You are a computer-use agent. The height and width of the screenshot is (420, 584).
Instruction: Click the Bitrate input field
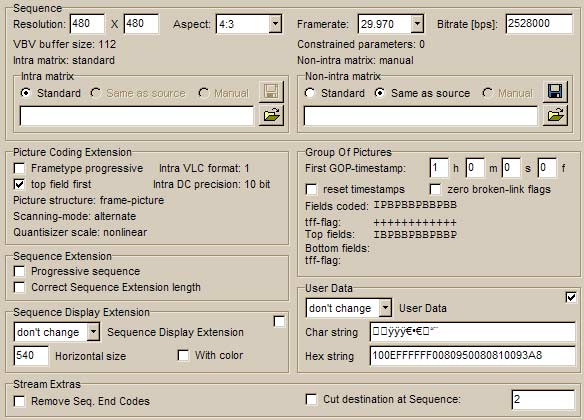539,24
